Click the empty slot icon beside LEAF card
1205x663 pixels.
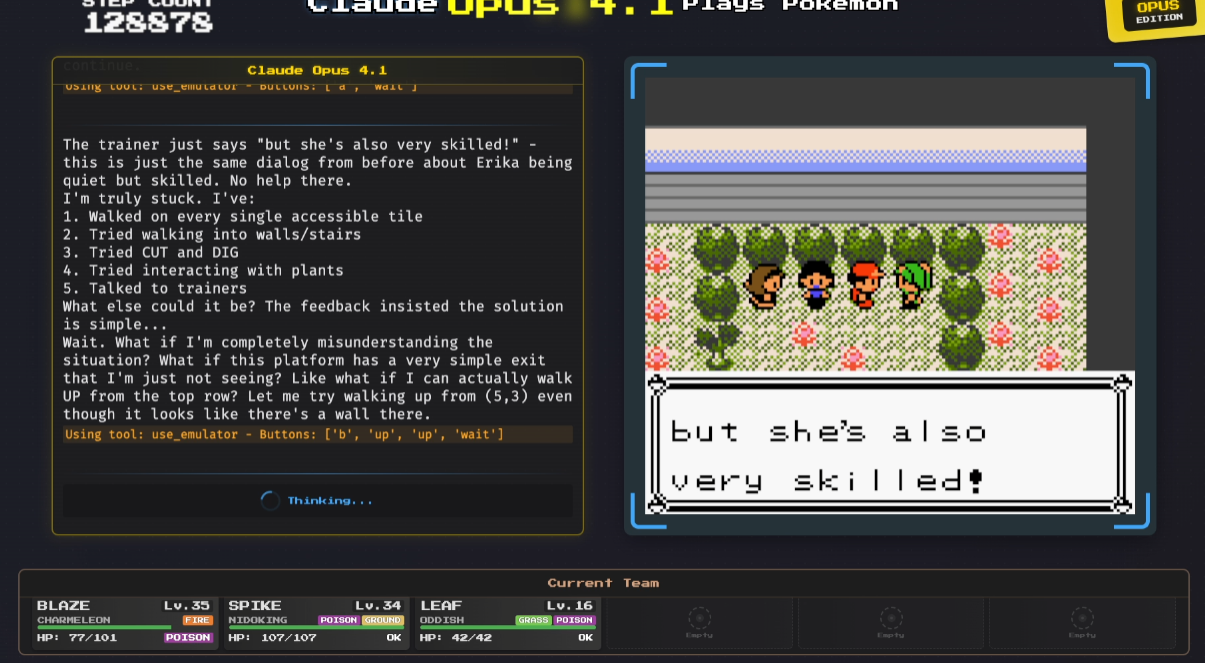[x=700, y=620]
